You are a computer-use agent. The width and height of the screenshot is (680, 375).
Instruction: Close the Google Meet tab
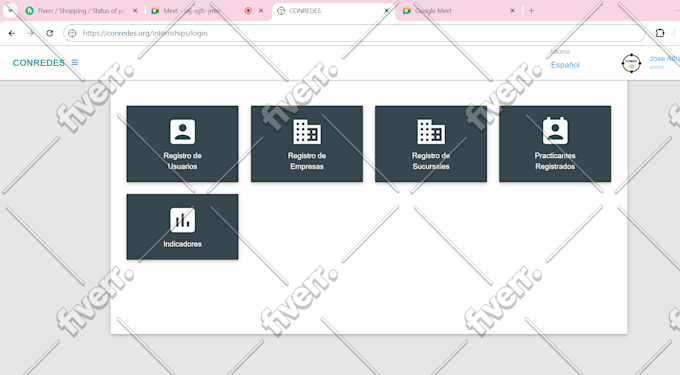point(512,11)
